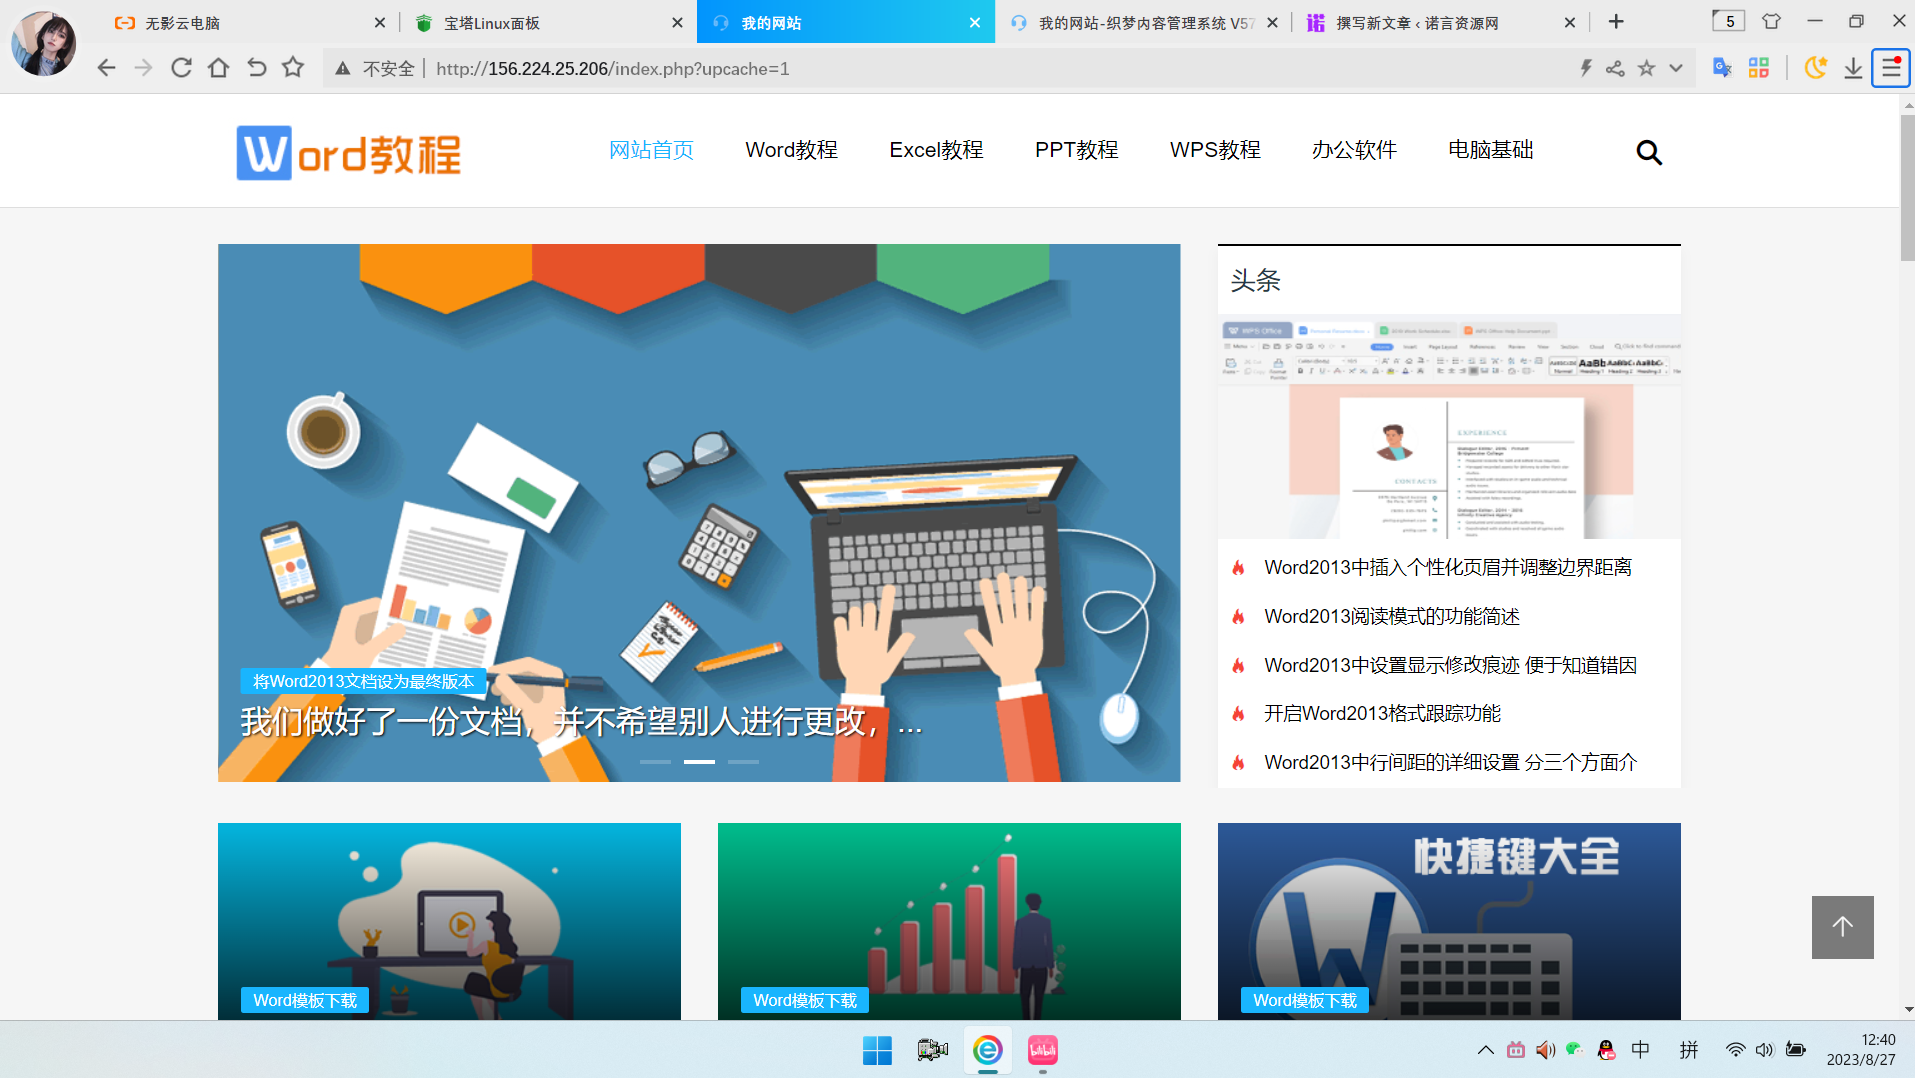Open 网站首页 nav item
The image size is (1915, 1078).
coord(651,150)
